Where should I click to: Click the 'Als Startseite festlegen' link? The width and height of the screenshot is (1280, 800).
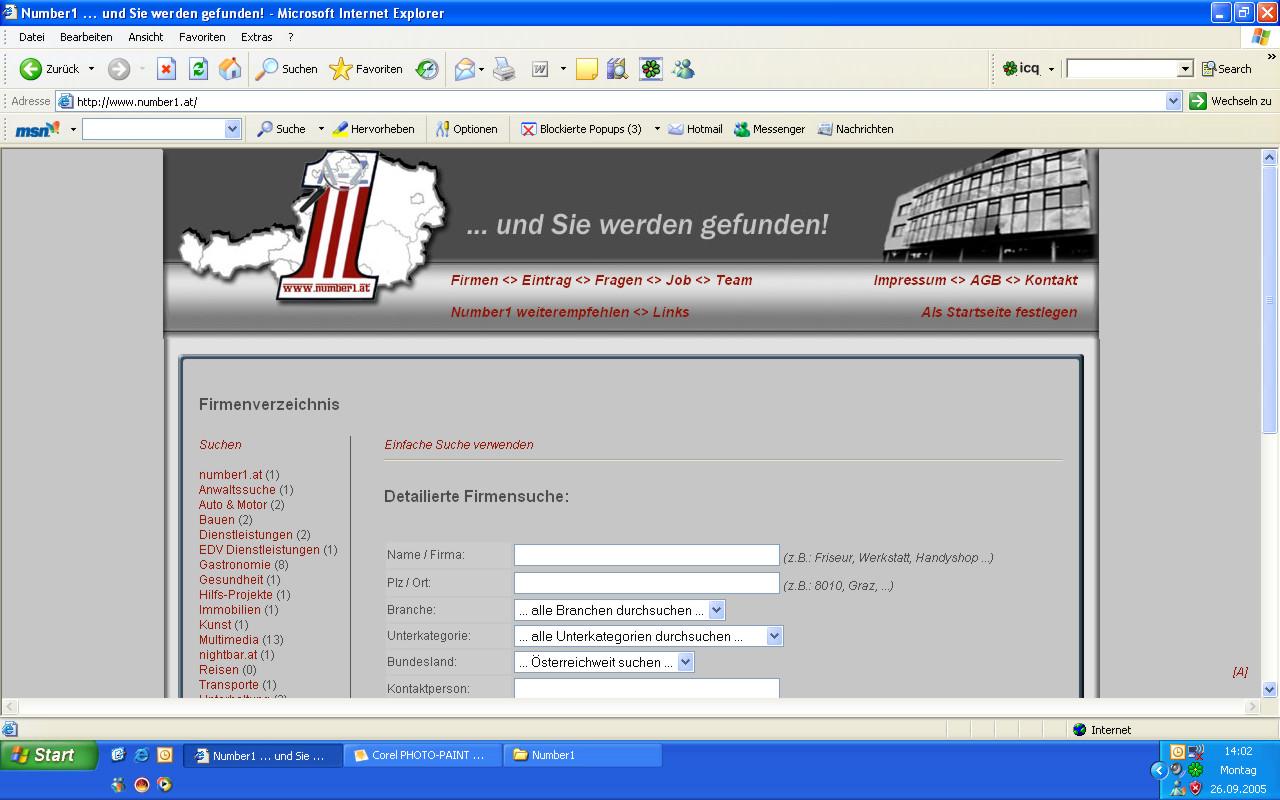coord(999,312)
